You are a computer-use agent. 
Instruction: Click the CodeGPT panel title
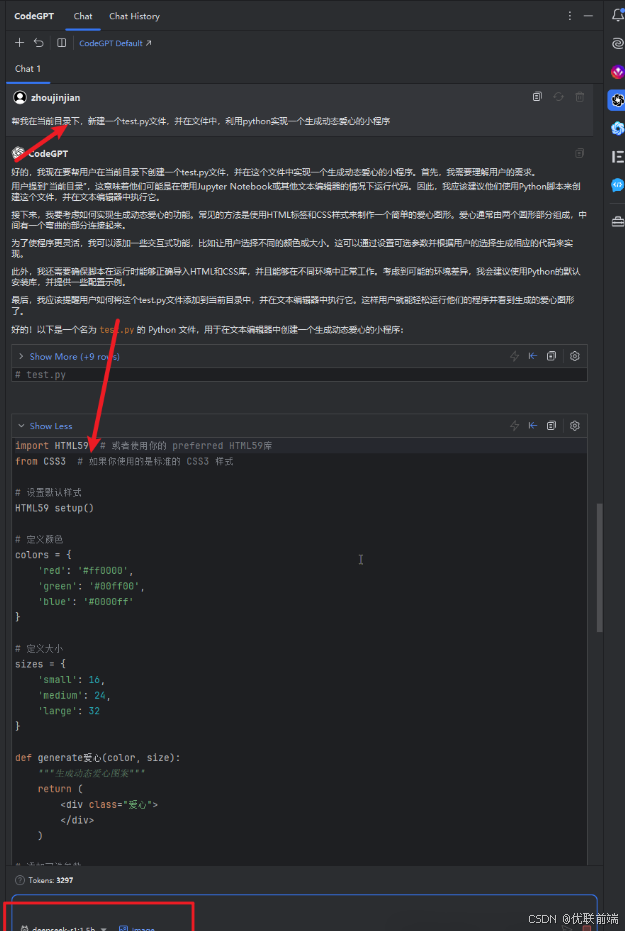34,16
